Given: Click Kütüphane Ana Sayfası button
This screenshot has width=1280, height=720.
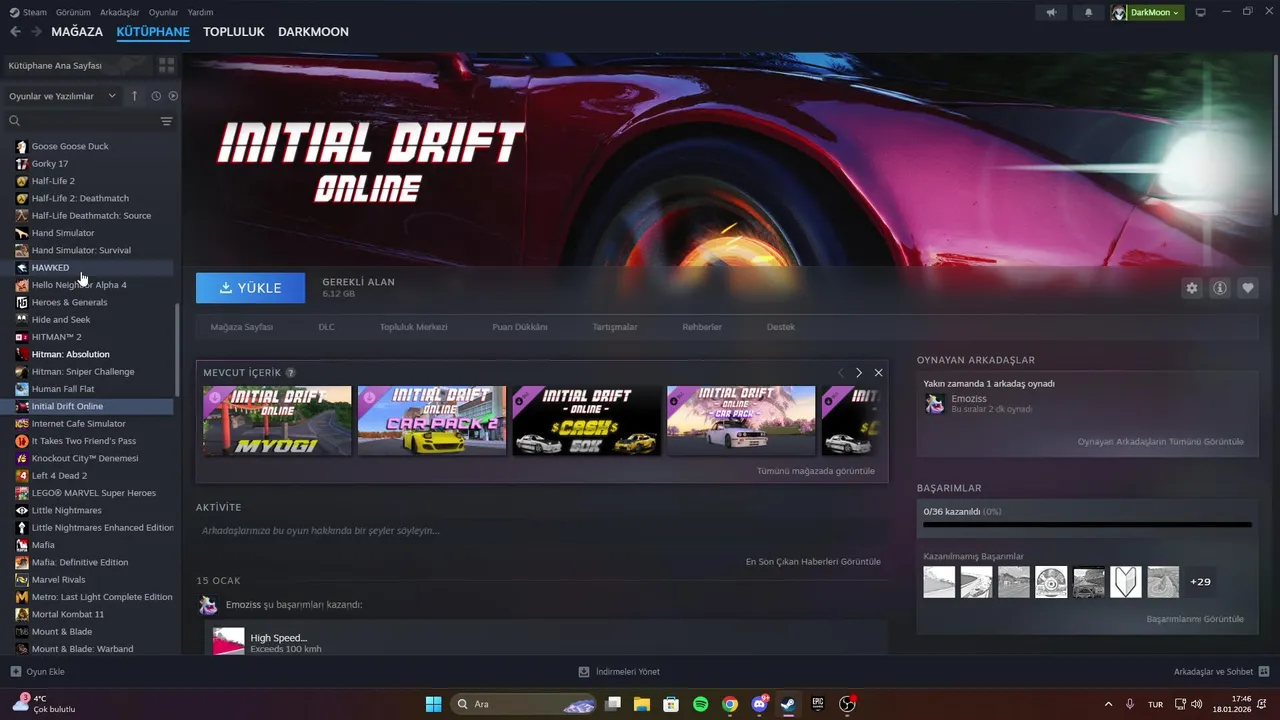Looking at the screenshot, I should 78,65.
